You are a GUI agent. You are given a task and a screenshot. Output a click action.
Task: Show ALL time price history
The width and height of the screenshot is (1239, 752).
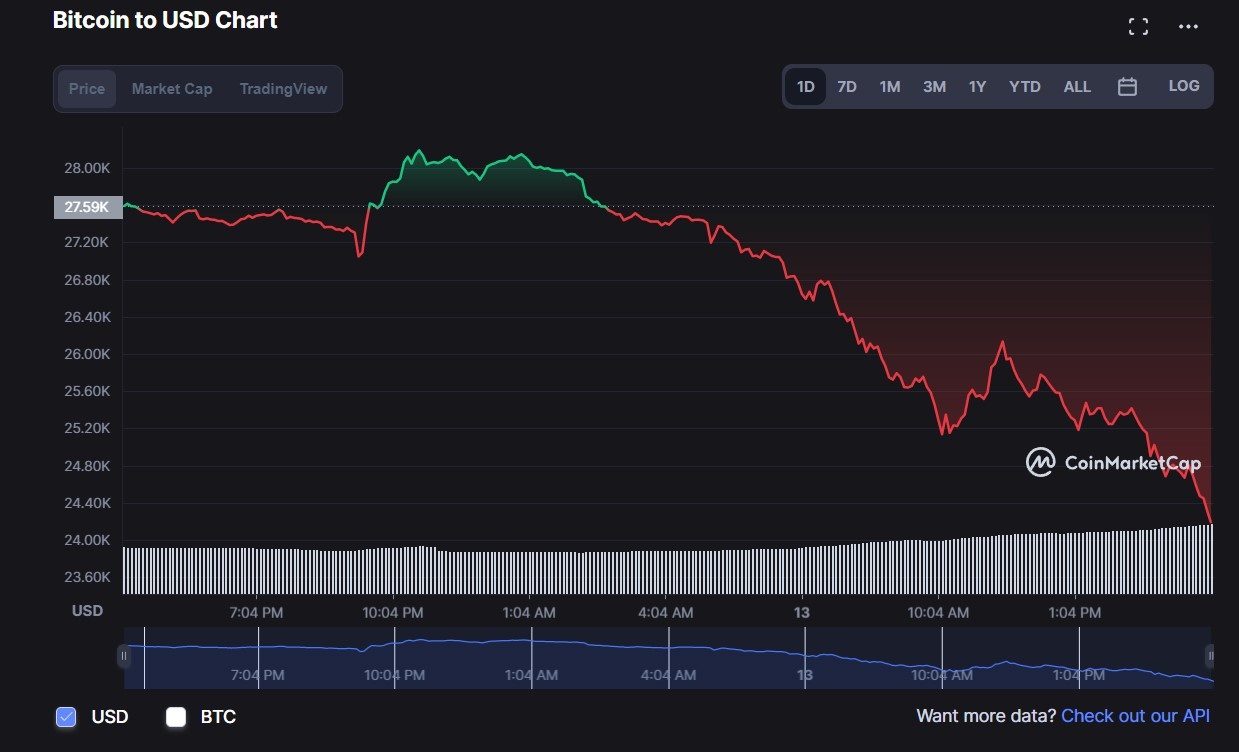tap(1077, 87)
